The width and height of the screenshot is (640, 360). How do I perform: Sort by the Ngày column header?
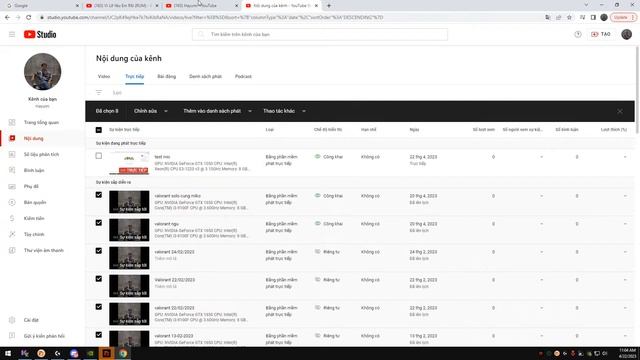[x=414, y=129]
